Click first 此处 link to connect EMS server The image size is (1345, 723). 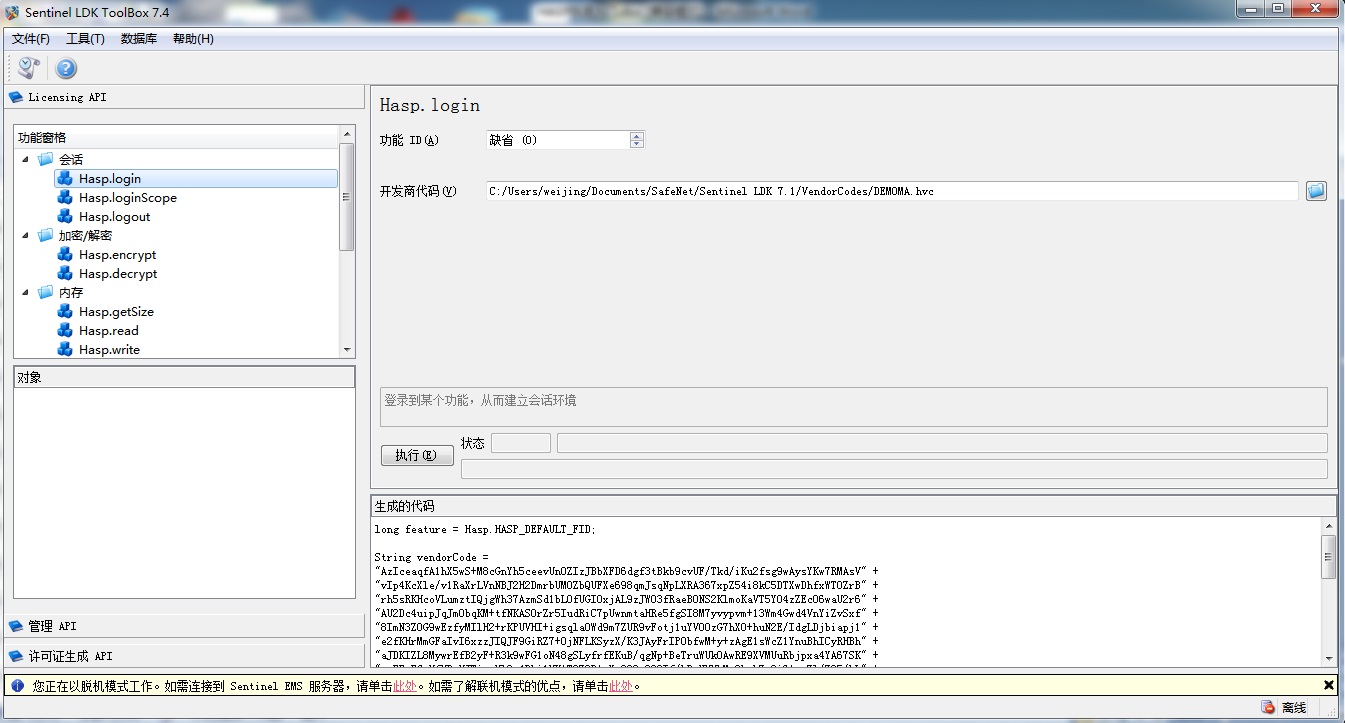click(x=404, y=686)
